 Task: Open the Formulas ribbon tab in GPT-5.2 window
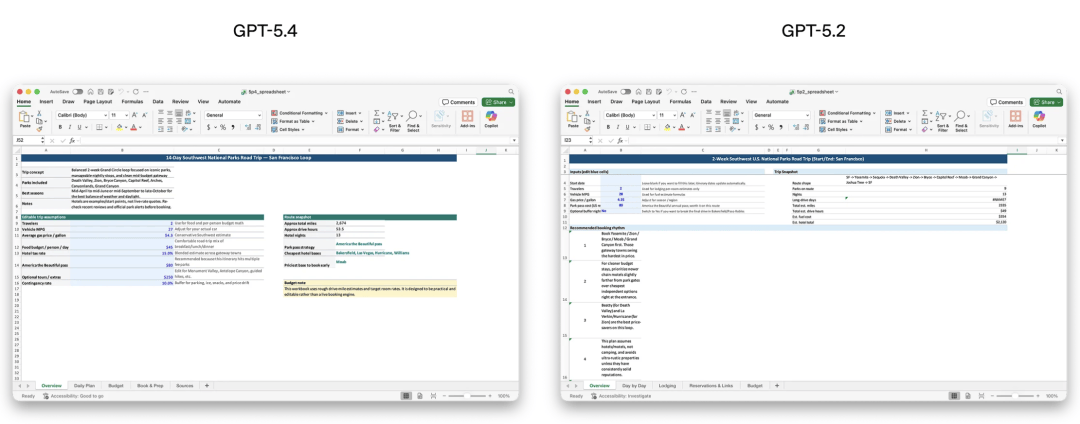point(680,101)
